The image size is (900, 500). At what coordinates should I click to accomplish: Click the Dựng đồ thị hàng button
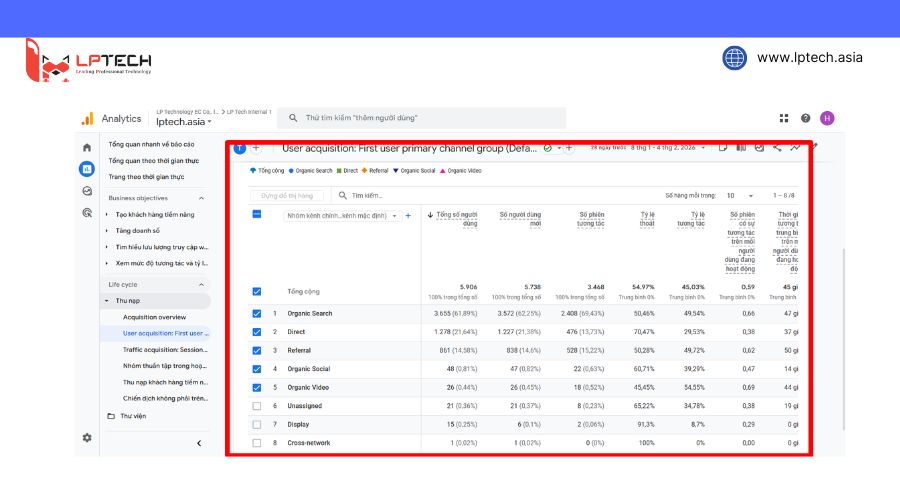click(287, 196)
